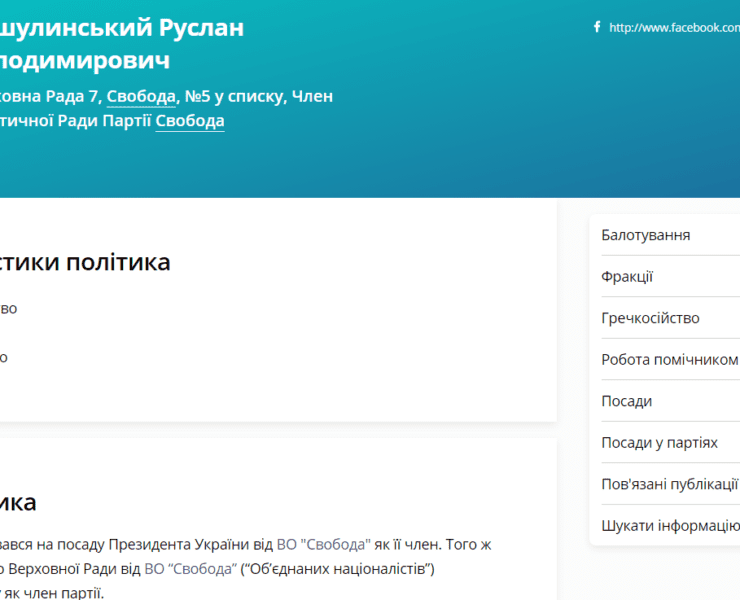
Task: Open the facebook.com profile link
Action: point(674,28)
